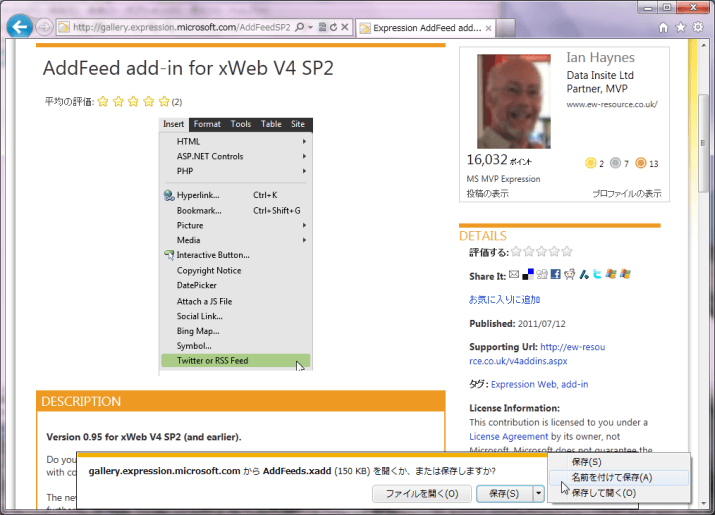Share on Twitter icon
The height and width of the screenshot is (515, 715).
click(x=597, y=274)
